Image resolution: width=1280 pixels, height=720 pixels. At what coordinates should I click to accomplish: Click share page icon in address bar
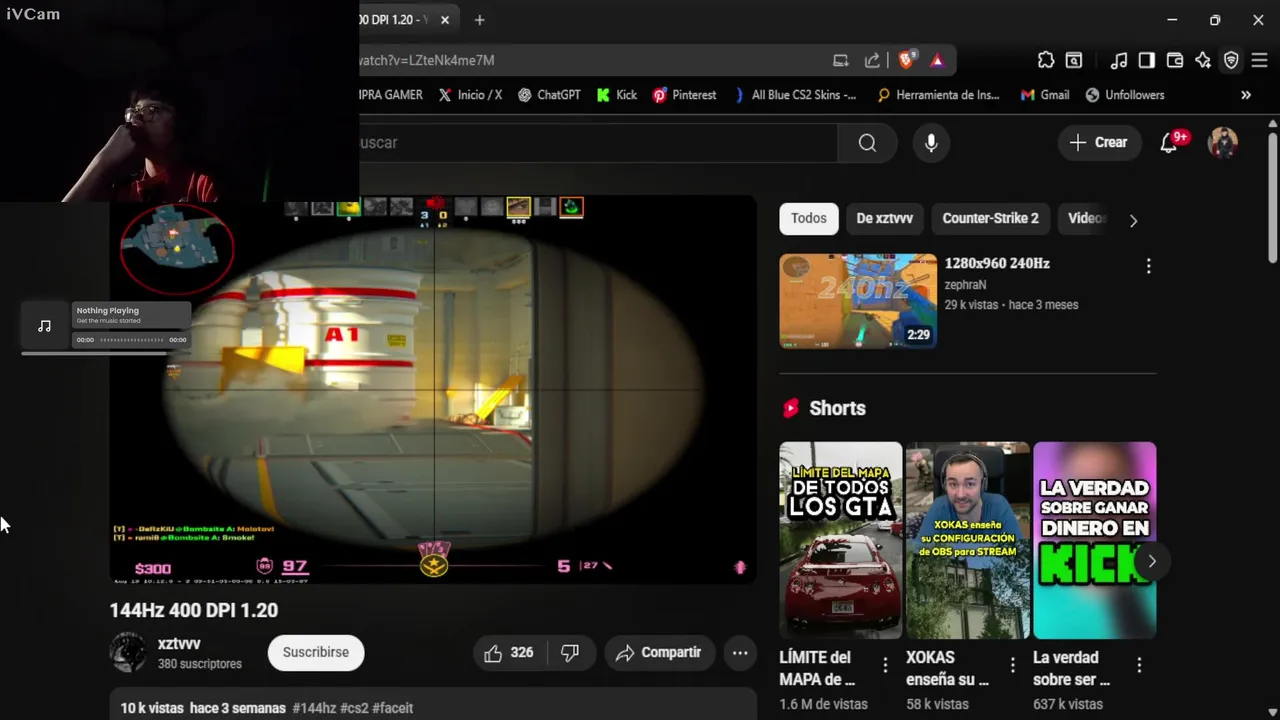[872, 60]
